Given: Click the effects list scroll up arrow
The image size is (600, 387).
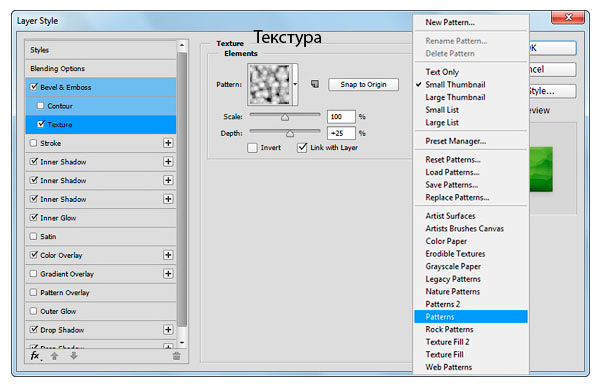Looking at the screenshot, I should coord(182,45).
